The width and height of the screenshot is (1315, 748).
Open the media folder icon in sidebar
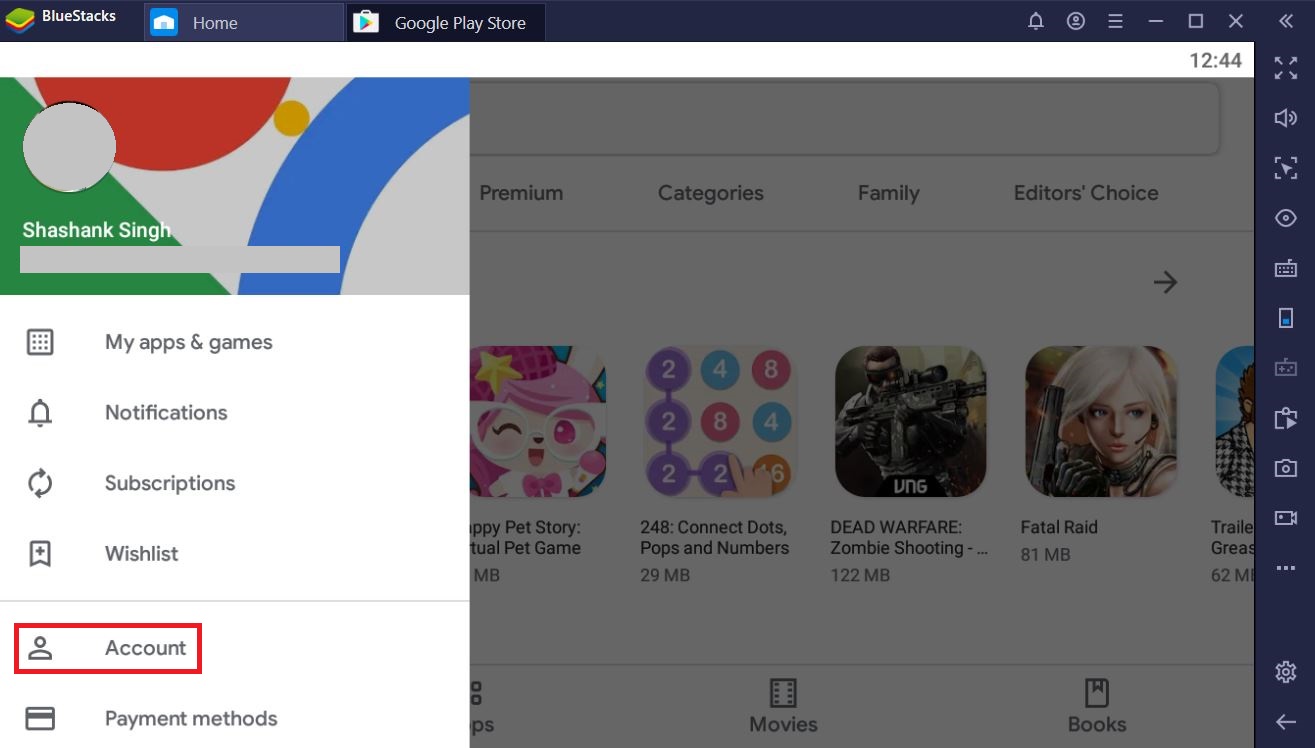coord(1286,418)
